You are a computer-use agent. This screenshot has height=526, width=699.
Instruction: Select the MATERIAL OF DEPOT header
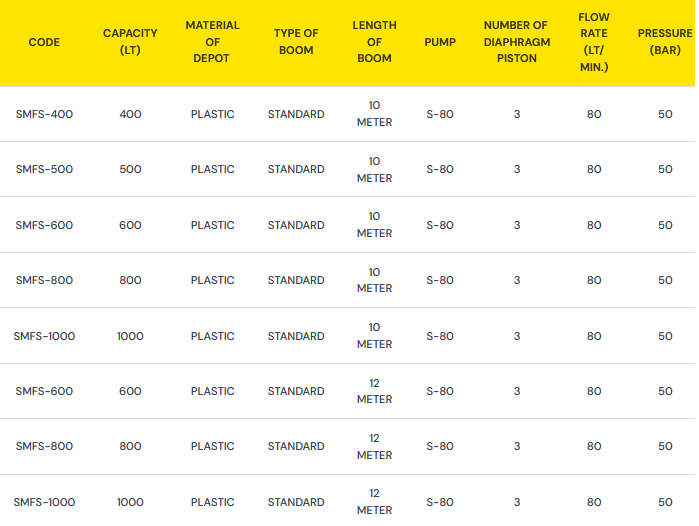(212, 42)
